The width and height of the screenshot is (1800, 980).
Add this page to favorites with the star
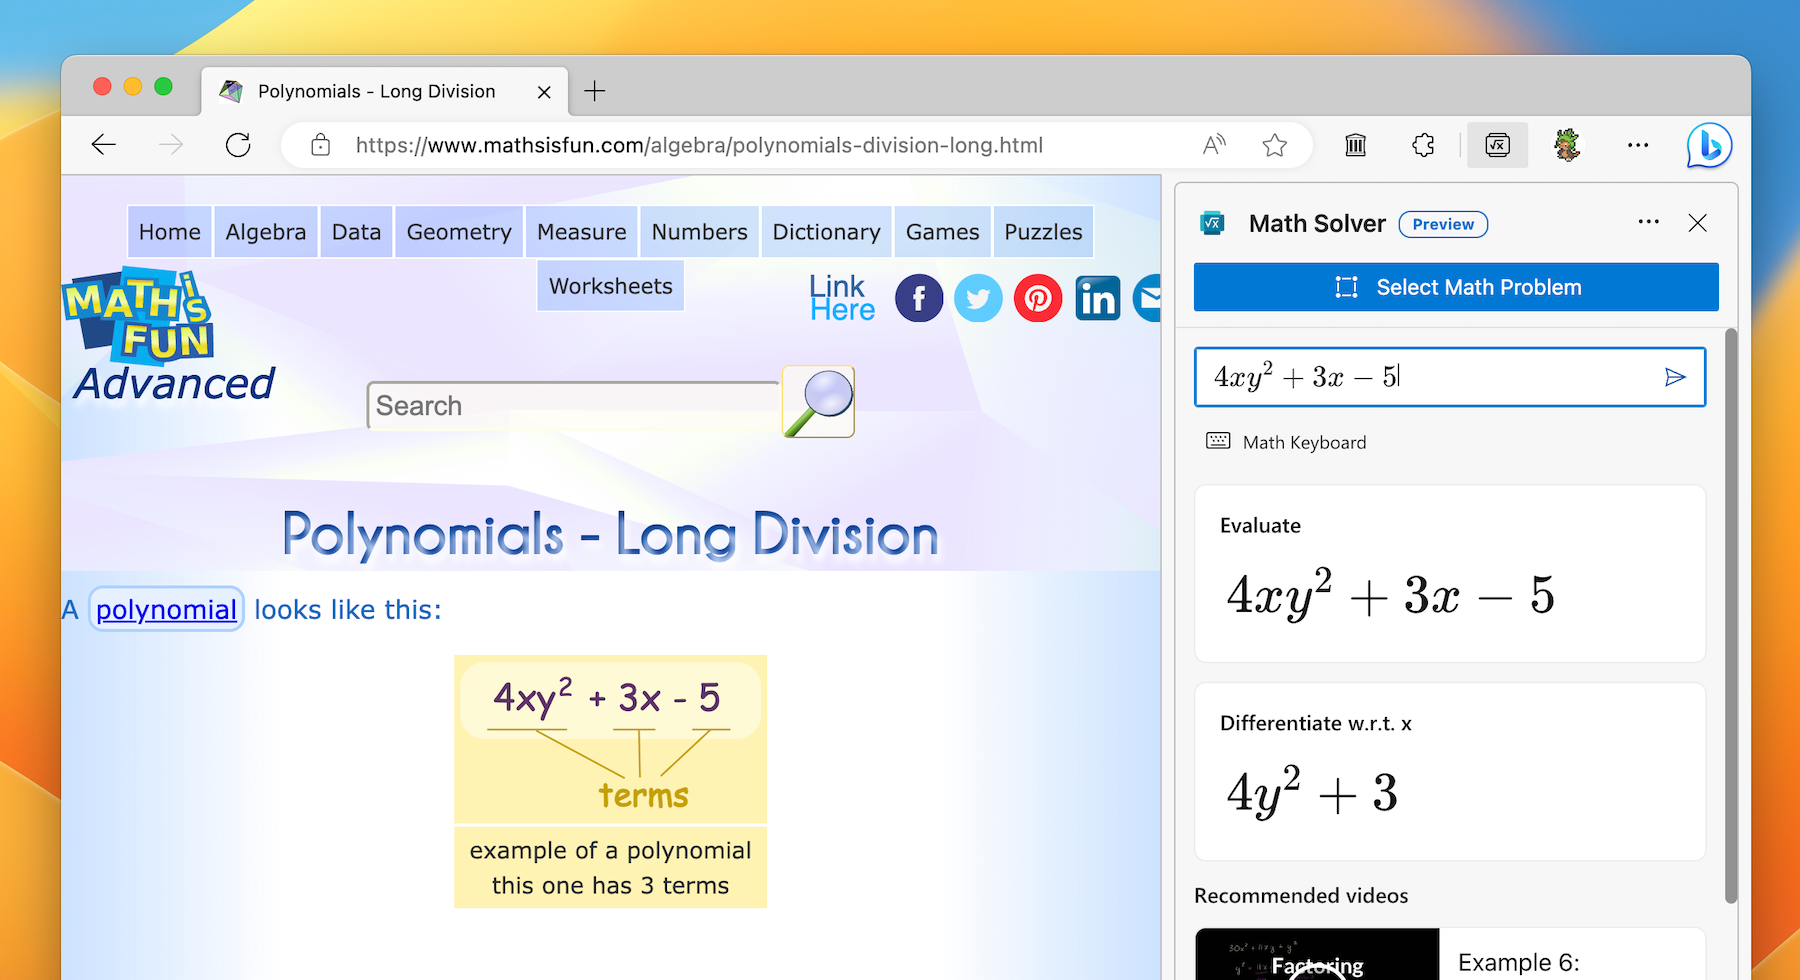(1274, 146)
